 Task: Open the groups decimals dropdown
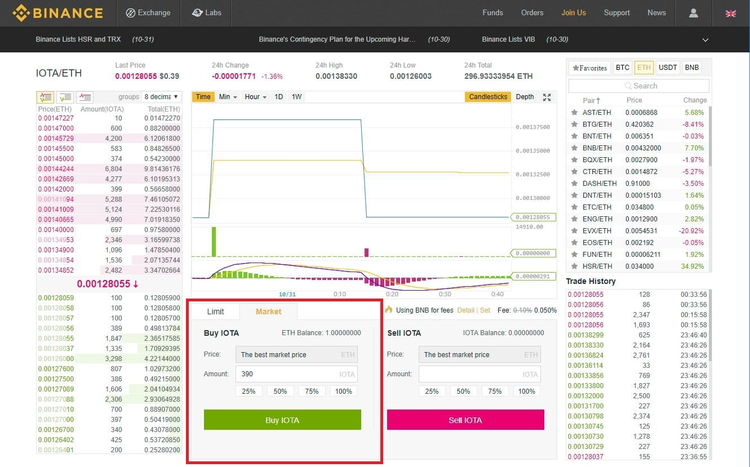click(161, 97)
